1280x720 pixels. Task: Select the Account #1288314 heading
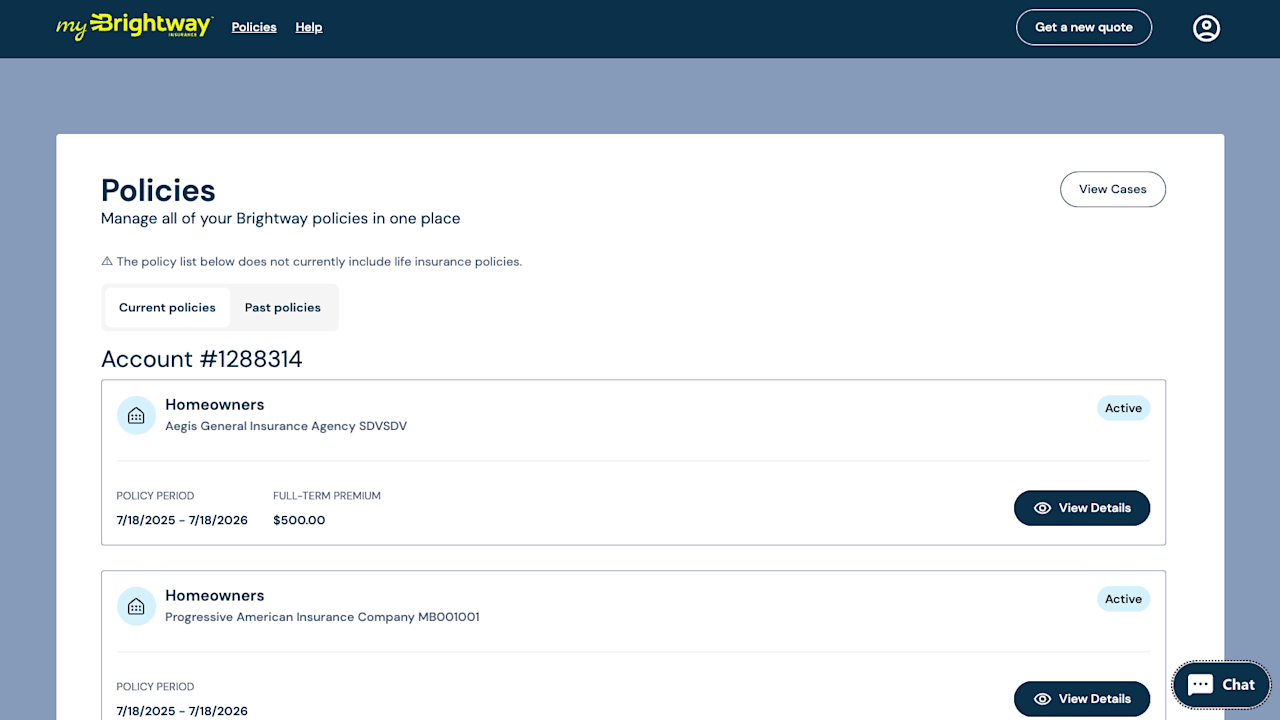pos(202,359)
